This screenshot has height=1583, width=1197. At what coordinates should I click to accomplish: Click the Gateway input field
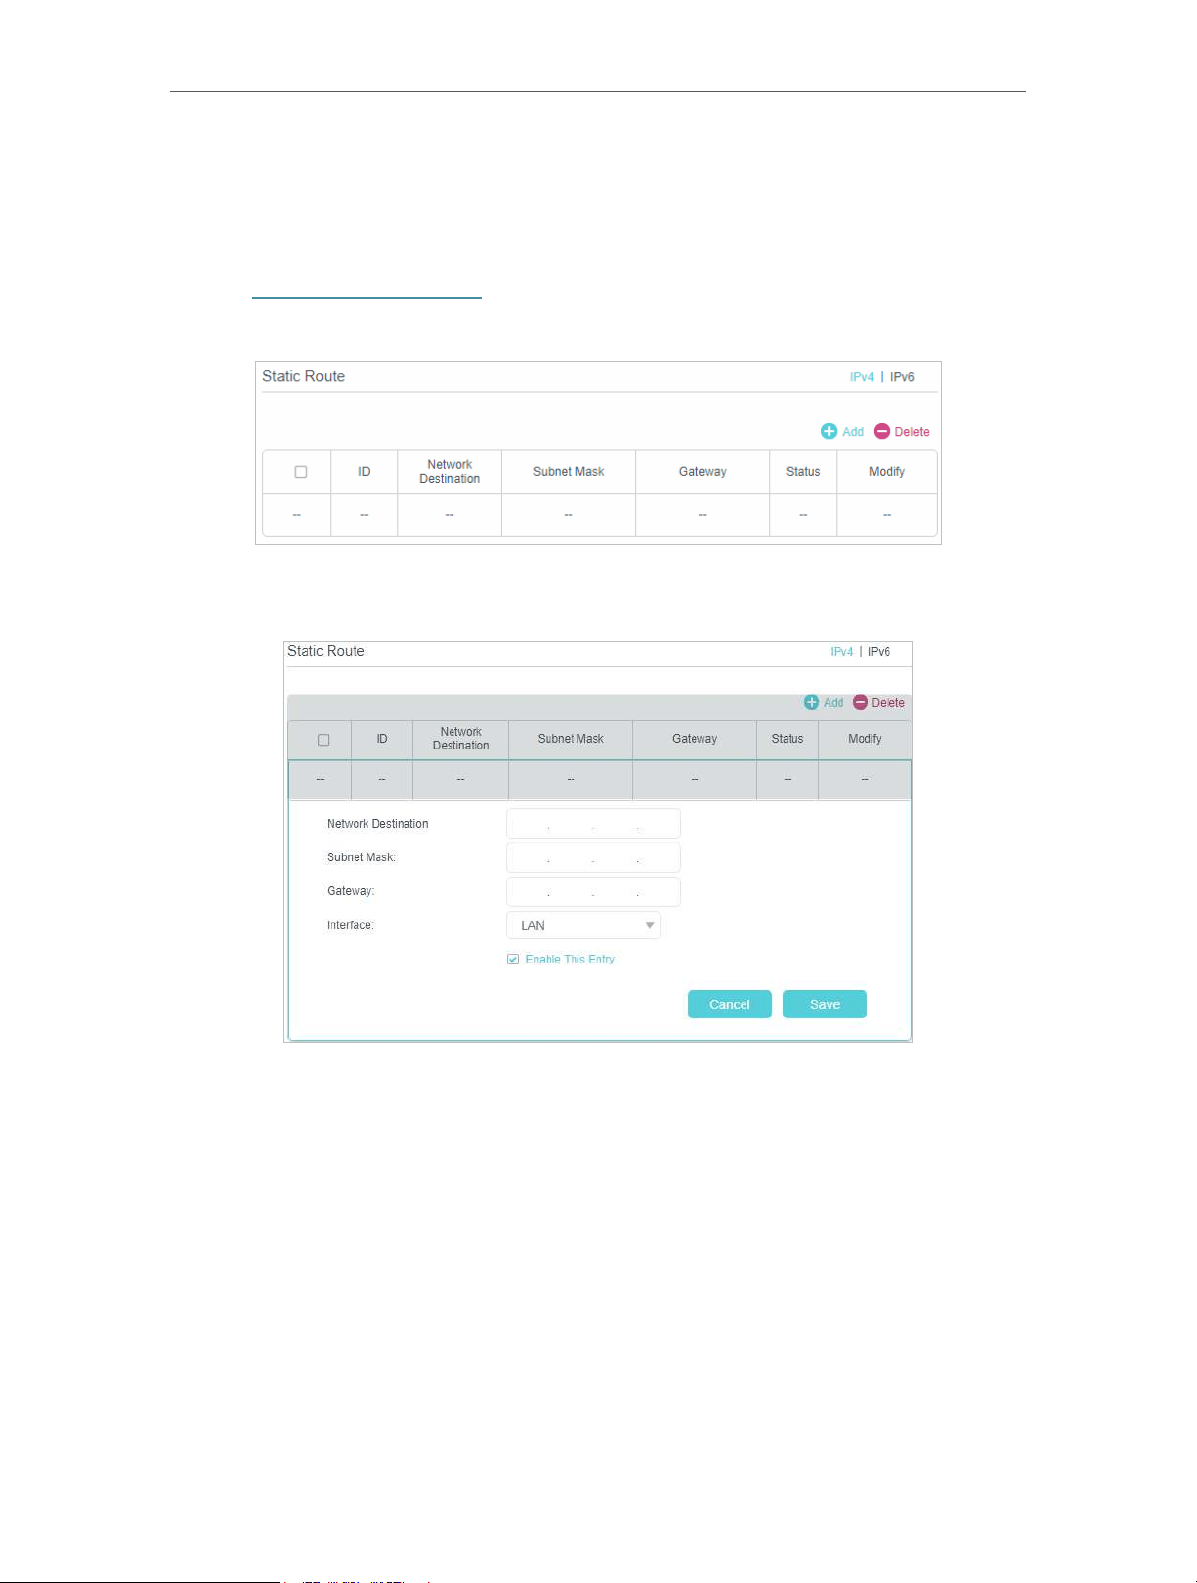click(x=593, y=891)
